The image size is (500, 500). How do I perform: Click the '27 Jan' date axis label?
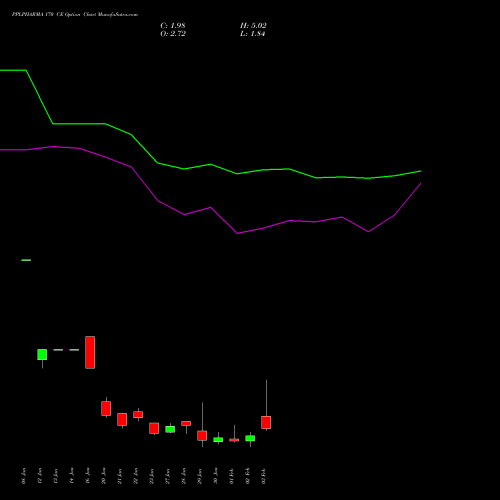[x=168, y=476]
